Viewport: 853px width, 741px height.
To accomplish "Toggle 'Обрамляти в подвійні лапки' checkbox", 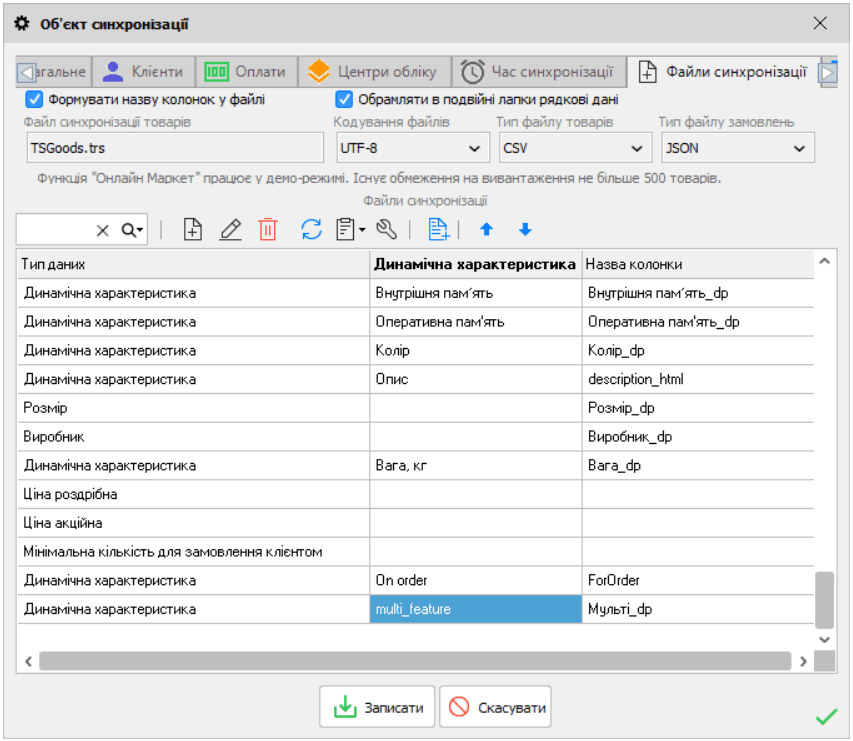I will pos(344,99).
